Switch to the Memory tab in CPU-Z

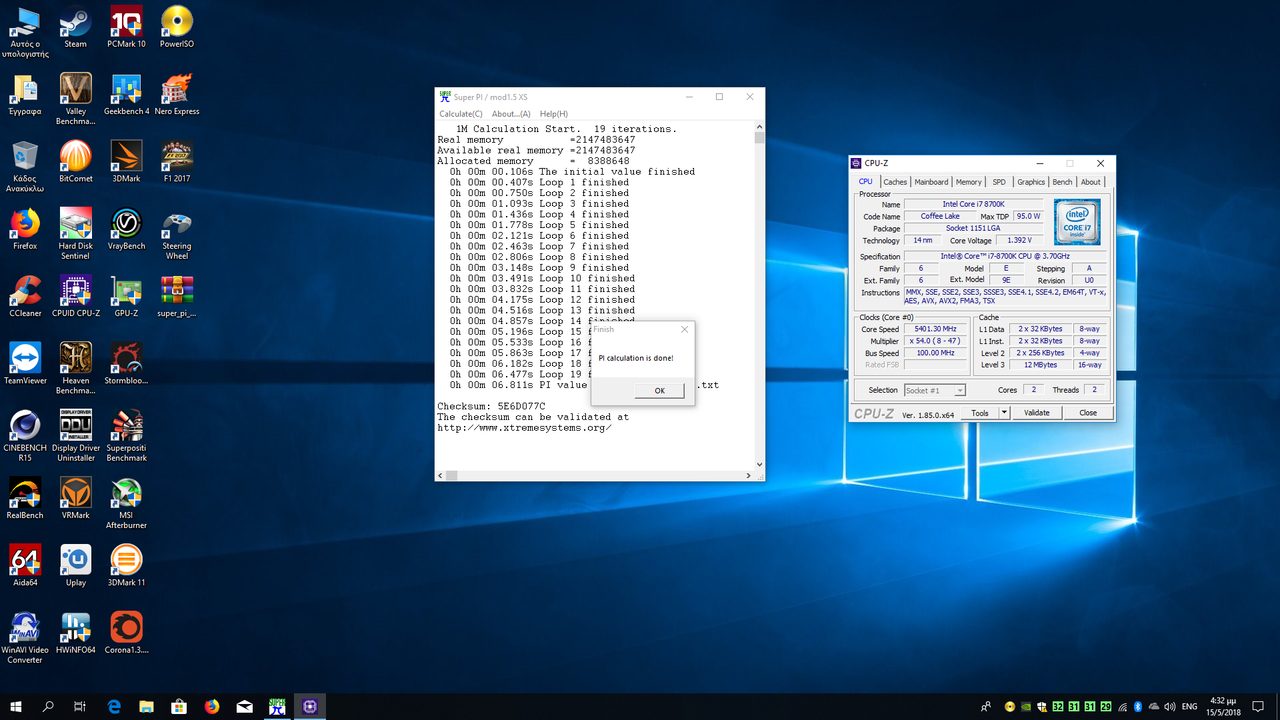pyautogui.click(x=968, y=182)
